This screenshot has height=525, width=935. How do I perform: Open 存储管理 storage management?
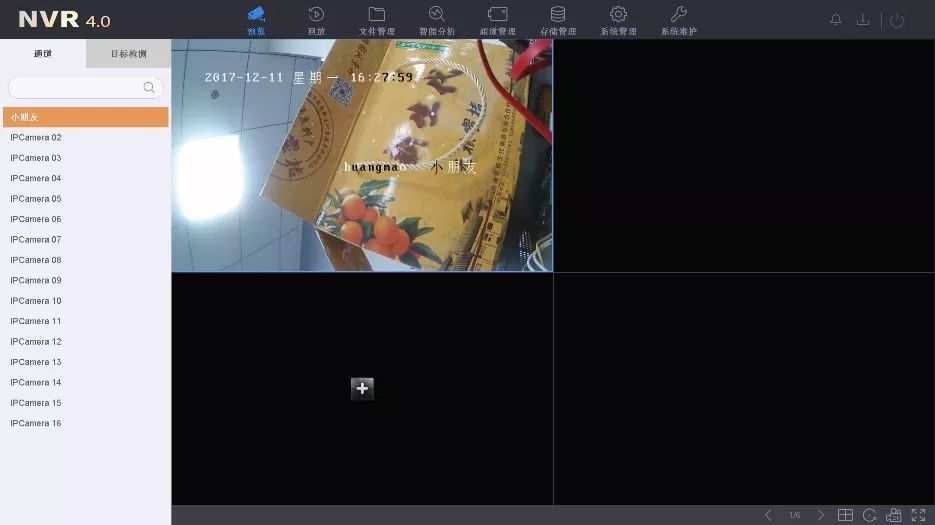(558, 20)
